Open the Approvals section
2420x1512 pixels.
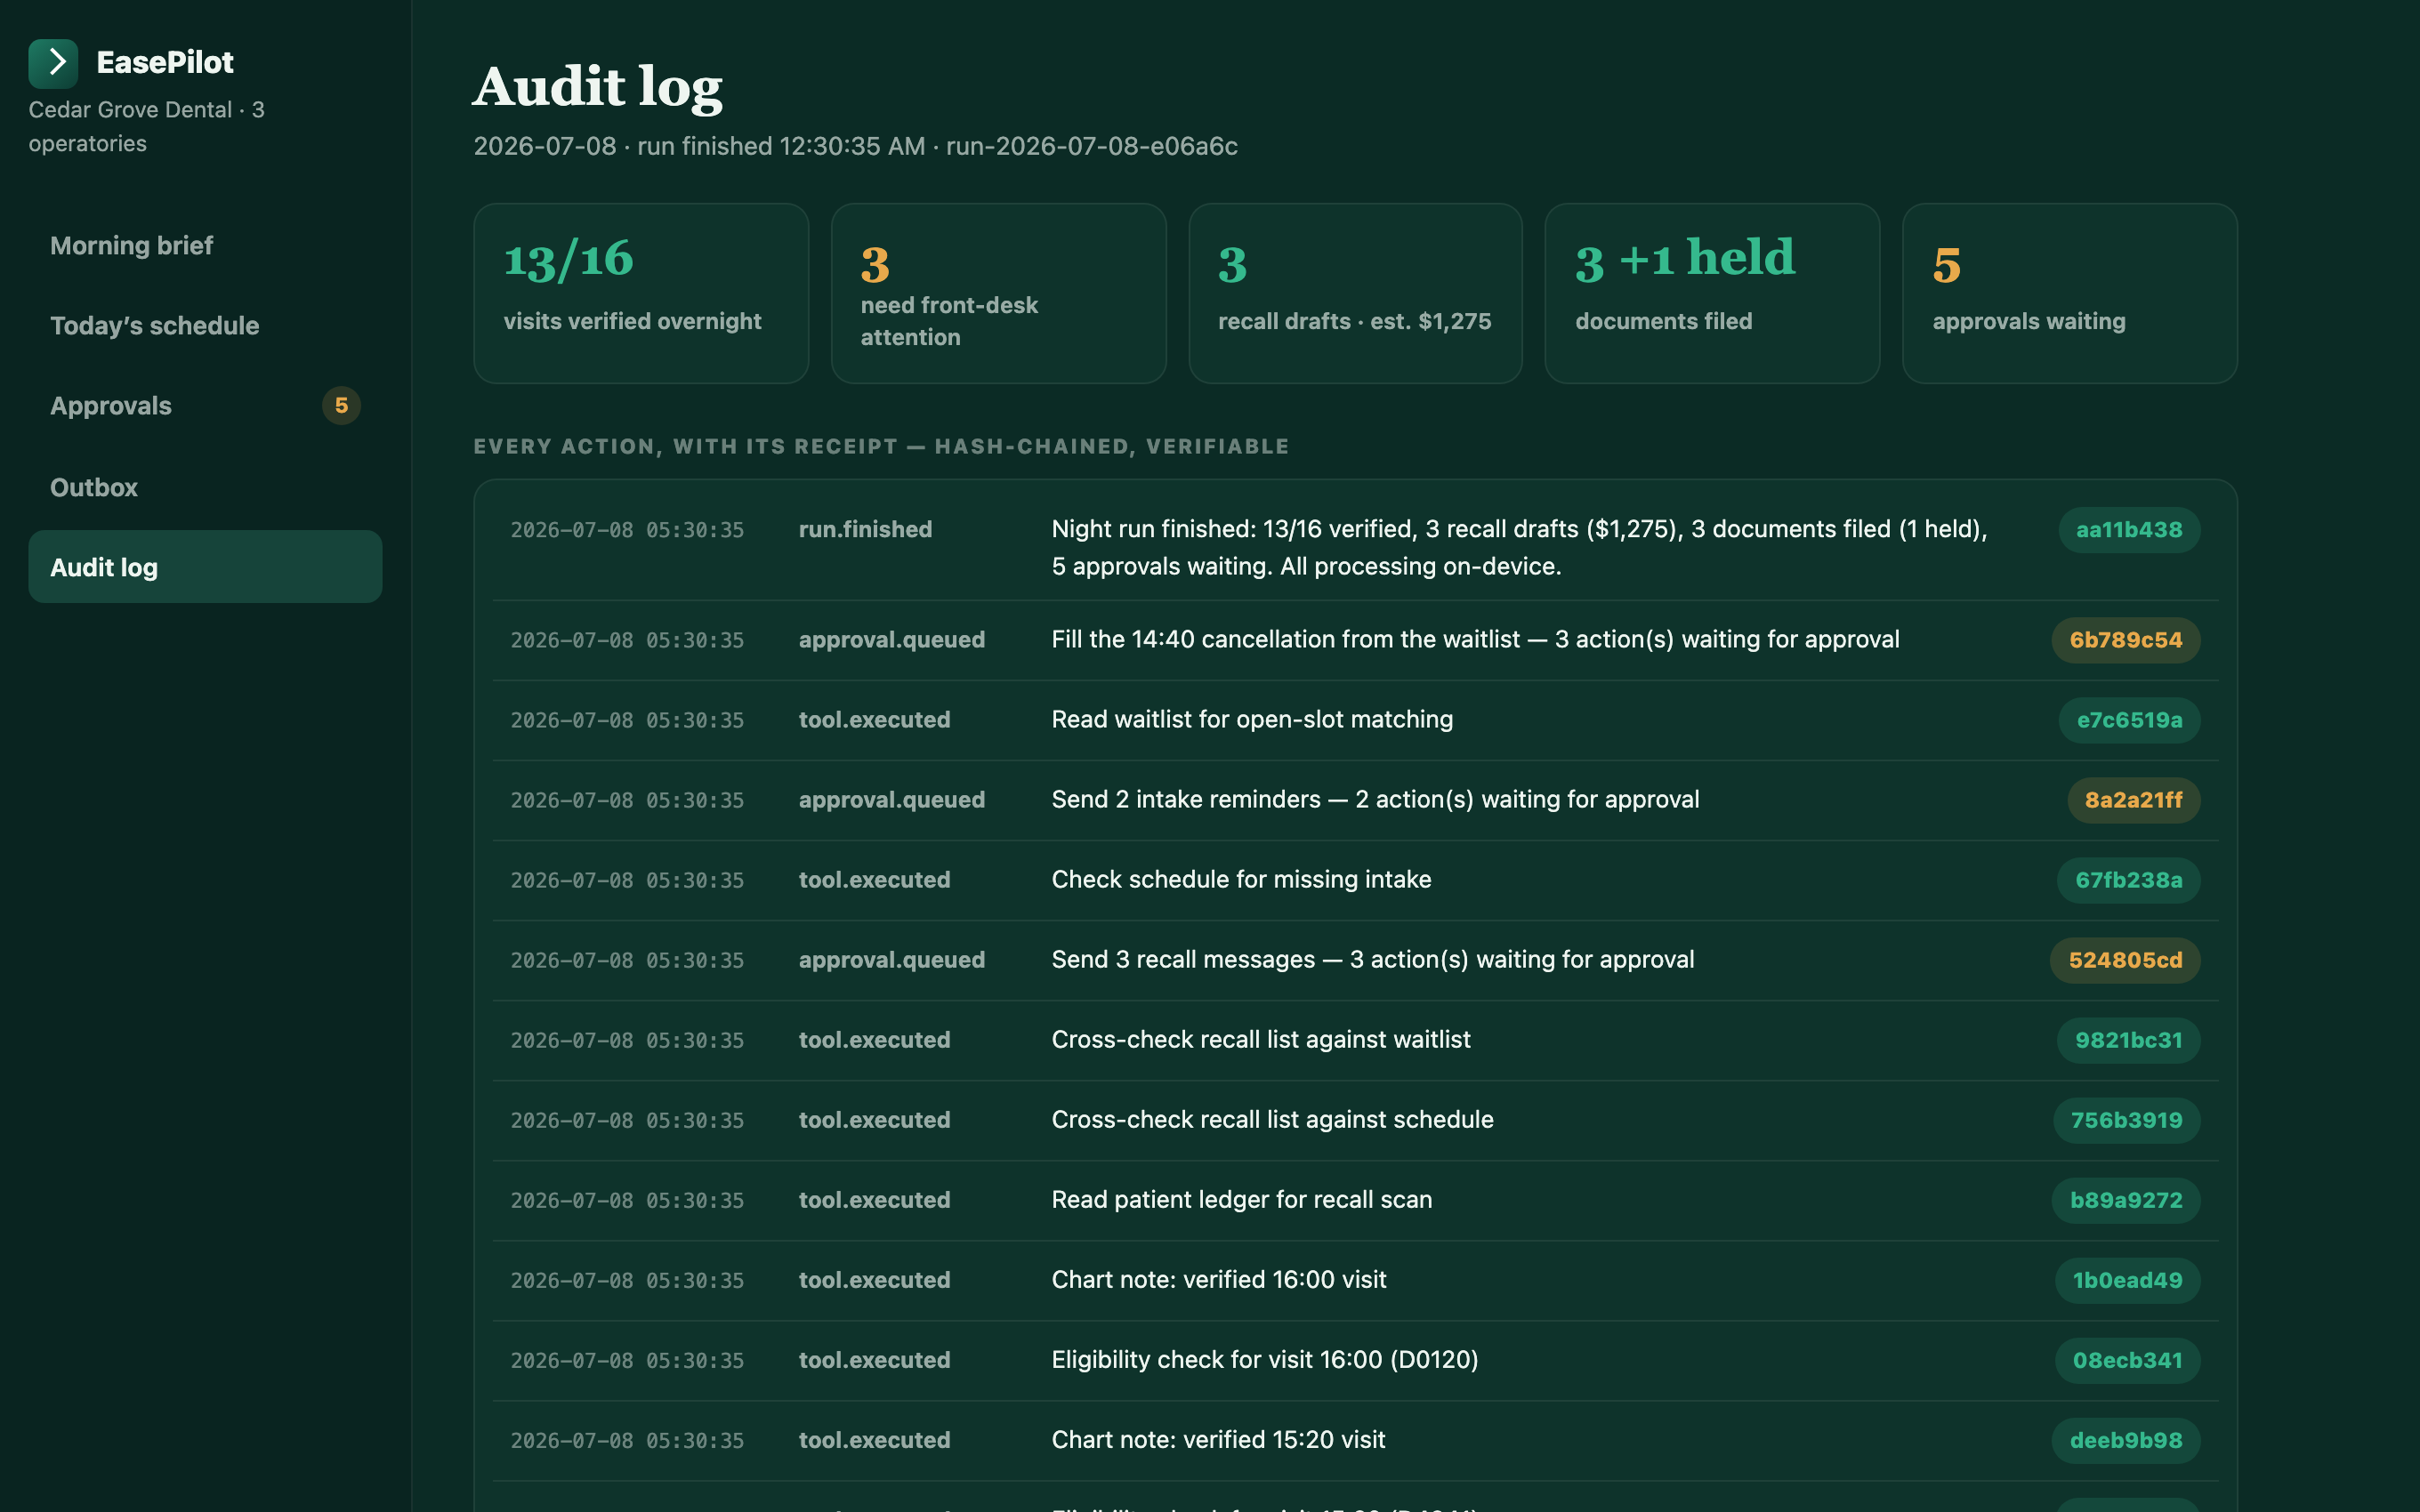click(x=205, y=405)
